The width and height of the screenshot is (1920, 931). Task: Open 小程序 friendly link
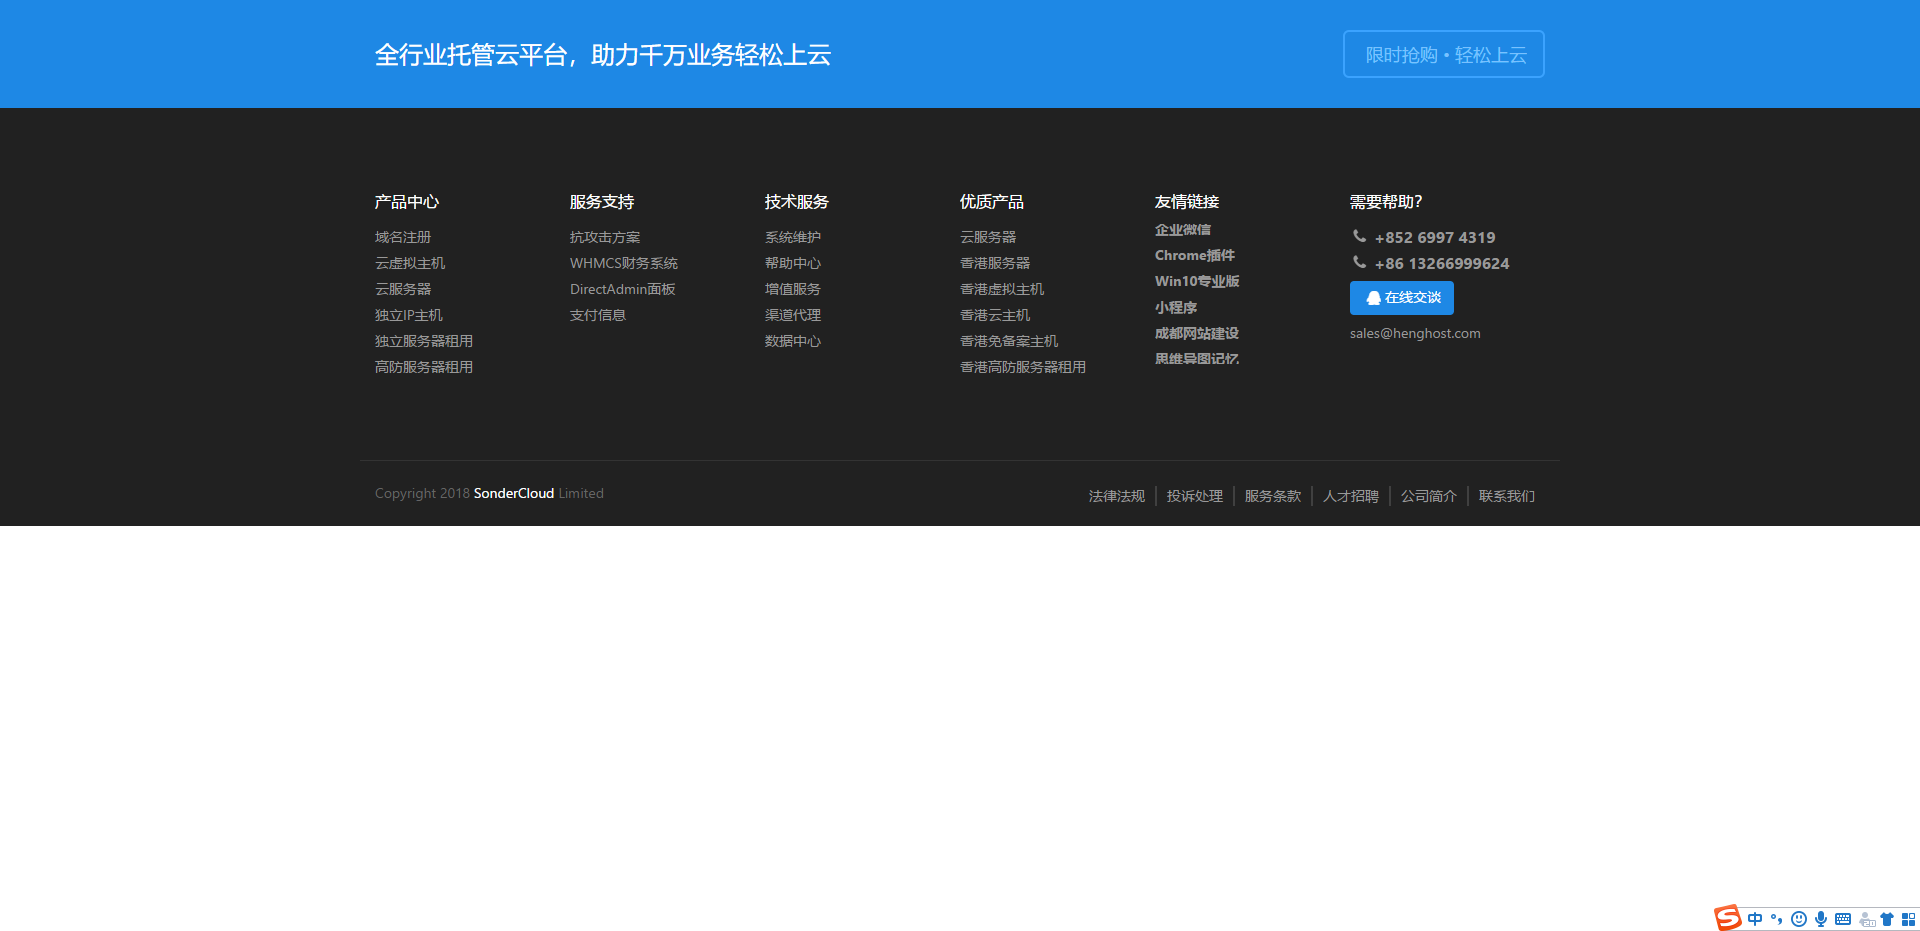[x=1176, y=308]
